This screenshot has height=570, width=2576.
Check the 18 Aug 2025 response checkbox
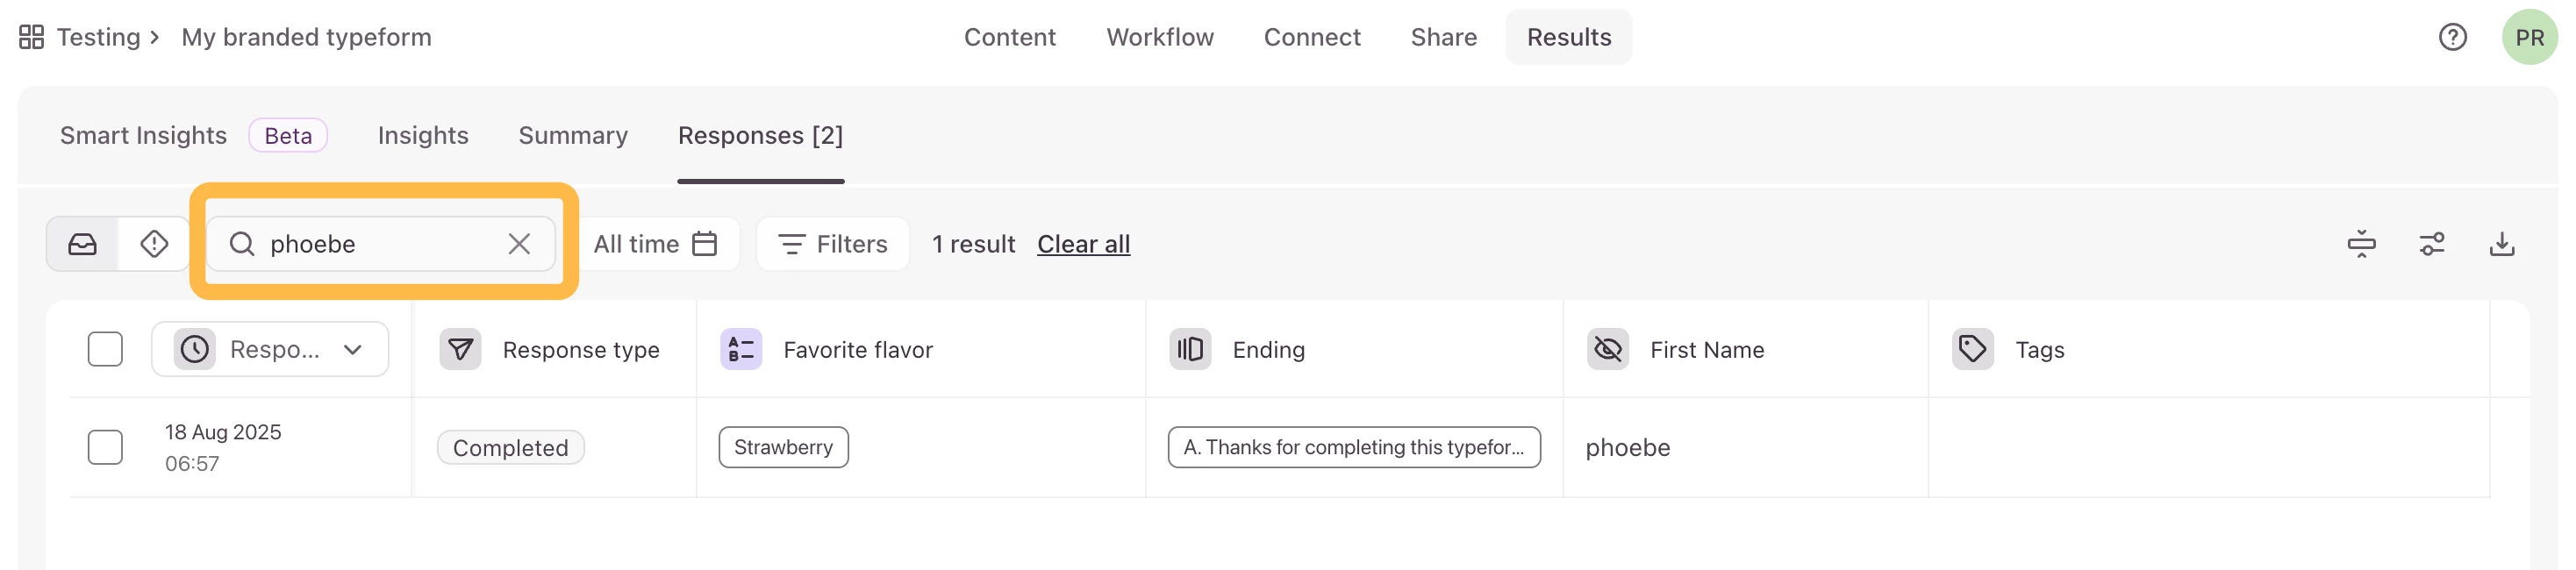tap(105, 447)
